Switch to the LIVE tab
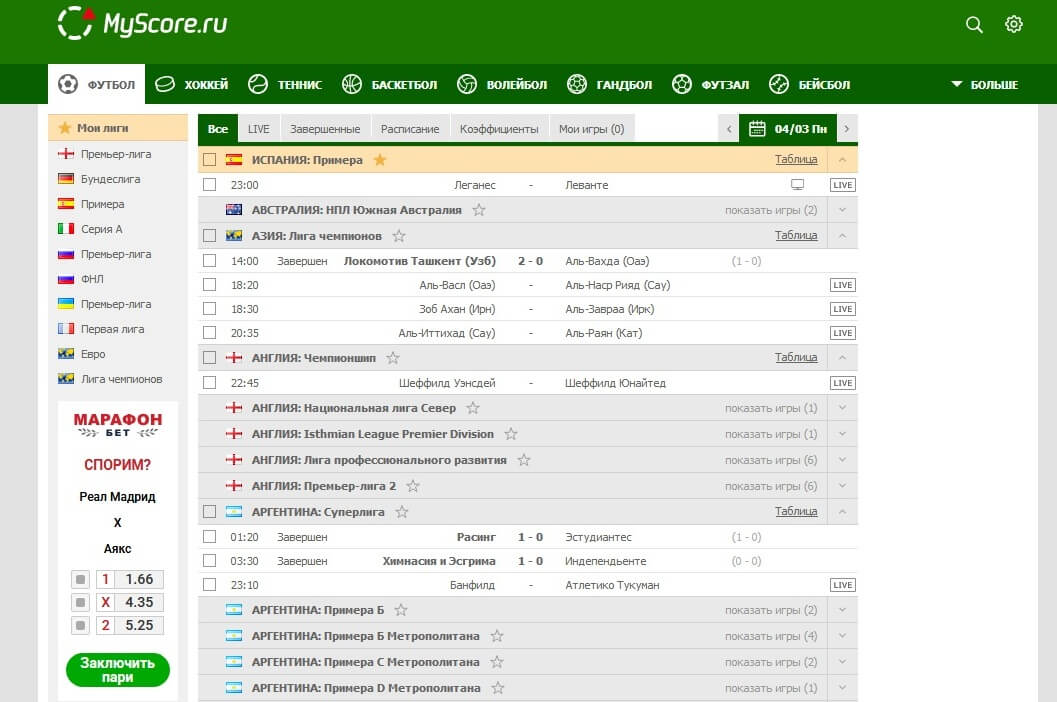The image size is (1057, 702). tap(258, 129)
